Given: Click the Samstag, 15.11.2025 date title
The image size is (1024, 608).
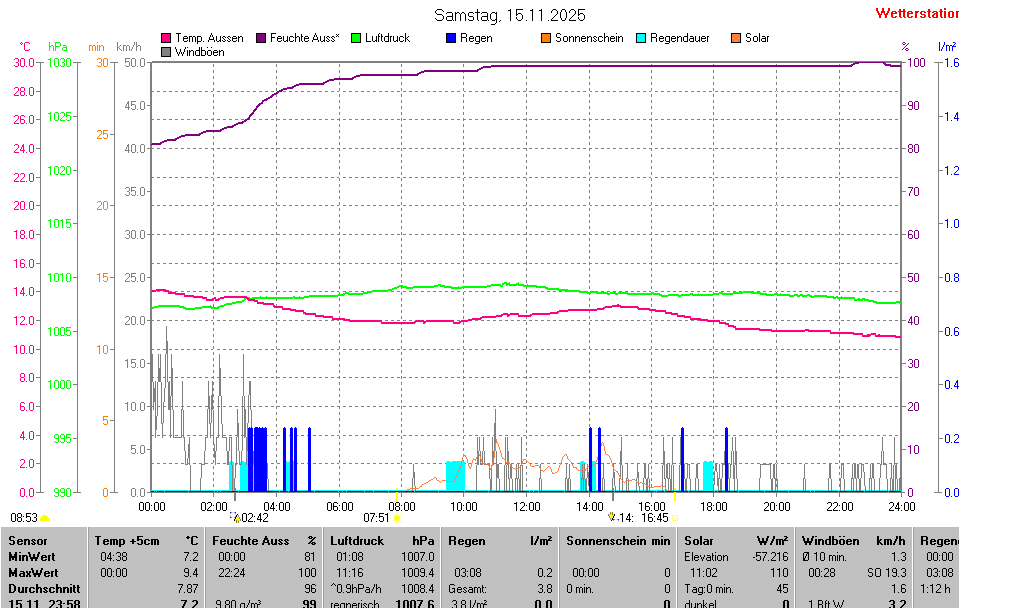Looking at the screenshot, I should (x=510, y=15).
